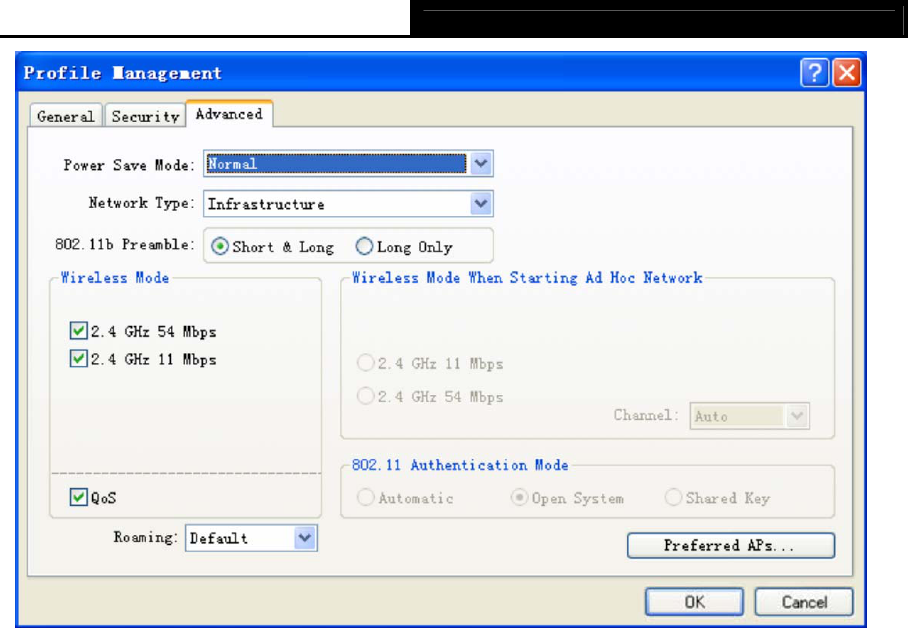Open the Roaming dropdown arrow
This screenshot has height=628, width=908.
tap(305, 538)
